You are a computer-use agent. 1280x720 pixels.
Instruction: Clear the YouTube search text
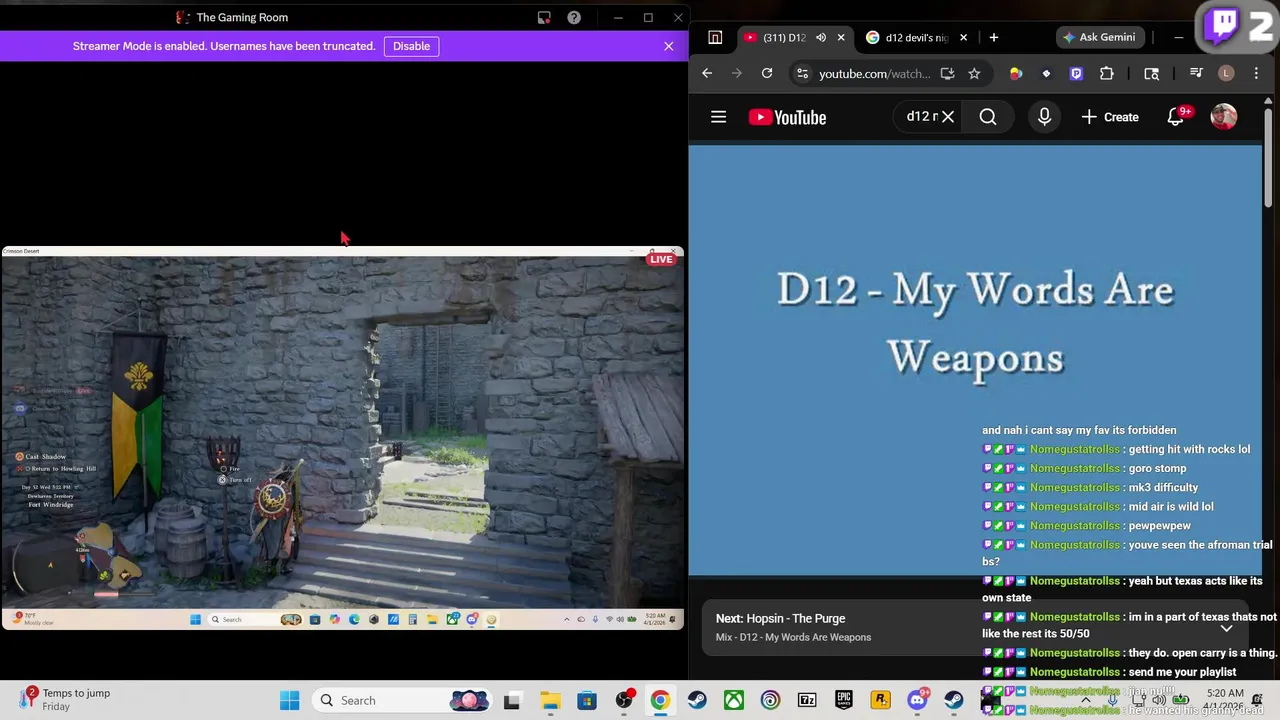[948, 117]
